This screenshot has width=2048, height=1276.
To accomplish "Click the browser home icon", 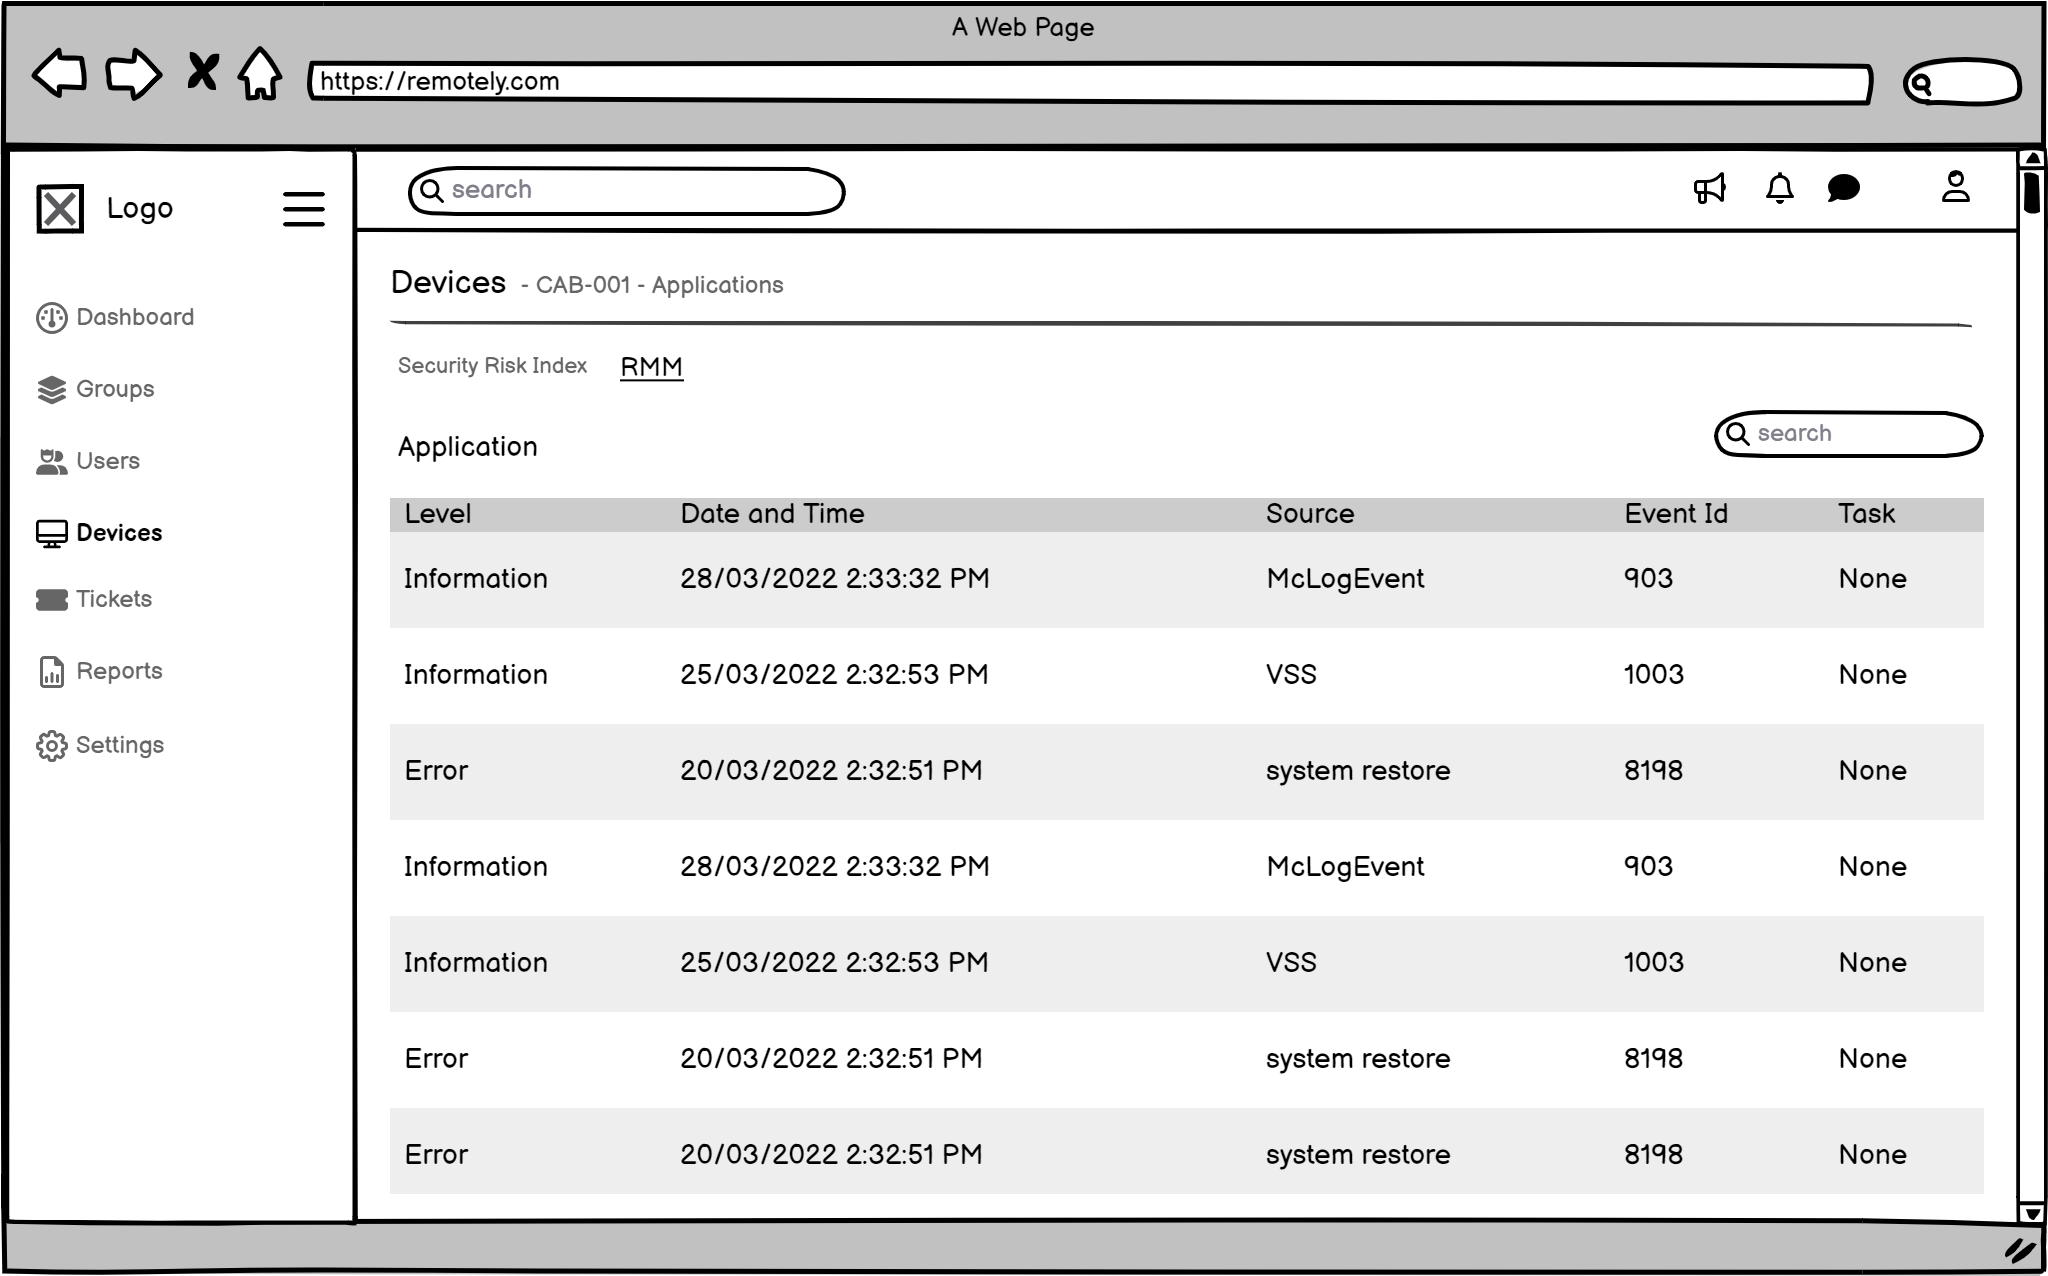I will pyautogui.click(x=260, y=74).
